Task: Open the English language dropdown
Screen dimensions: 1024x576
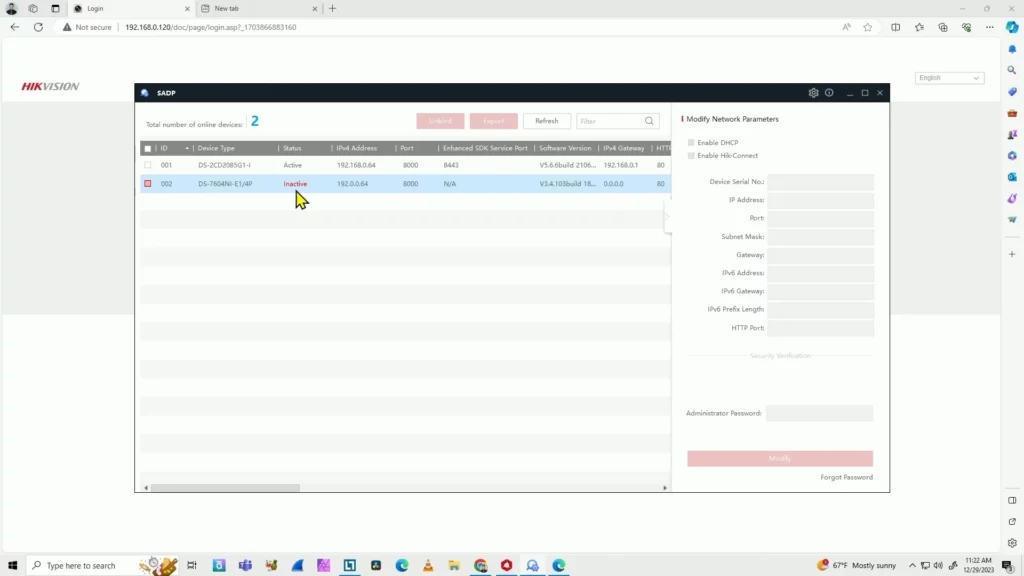Action: pos(948,77)
